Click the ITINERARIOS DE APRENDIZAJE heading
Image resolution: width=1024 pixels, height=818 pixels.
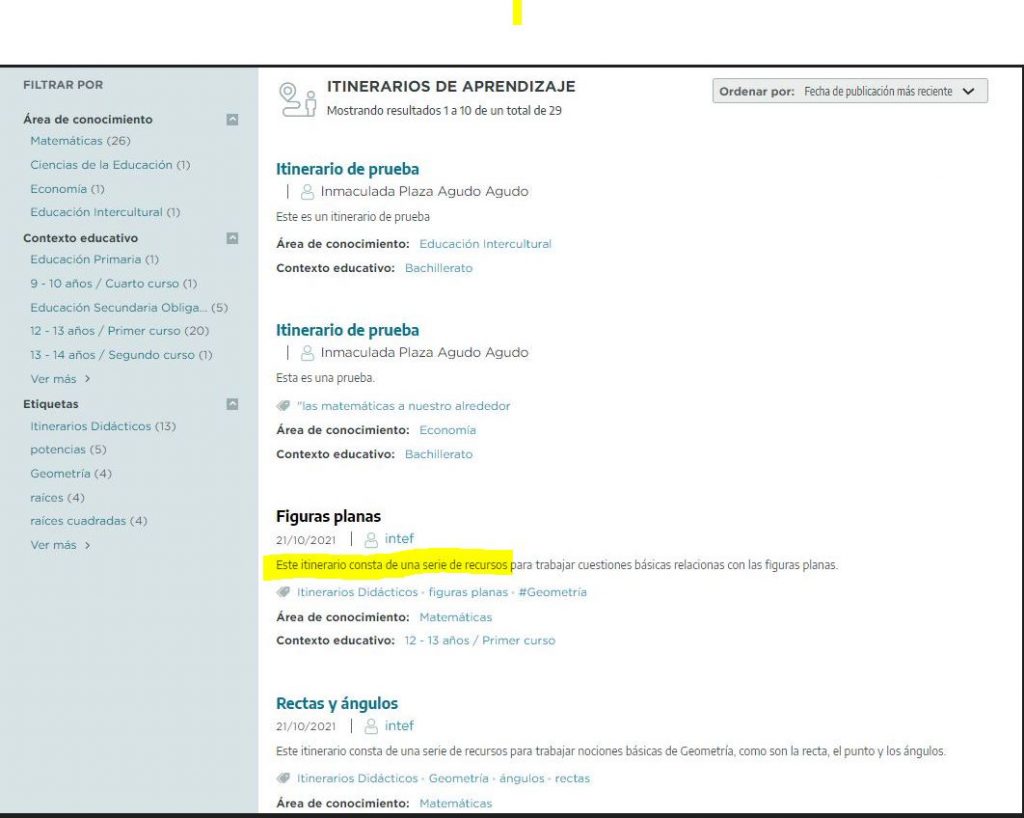[x=451, y=87]
